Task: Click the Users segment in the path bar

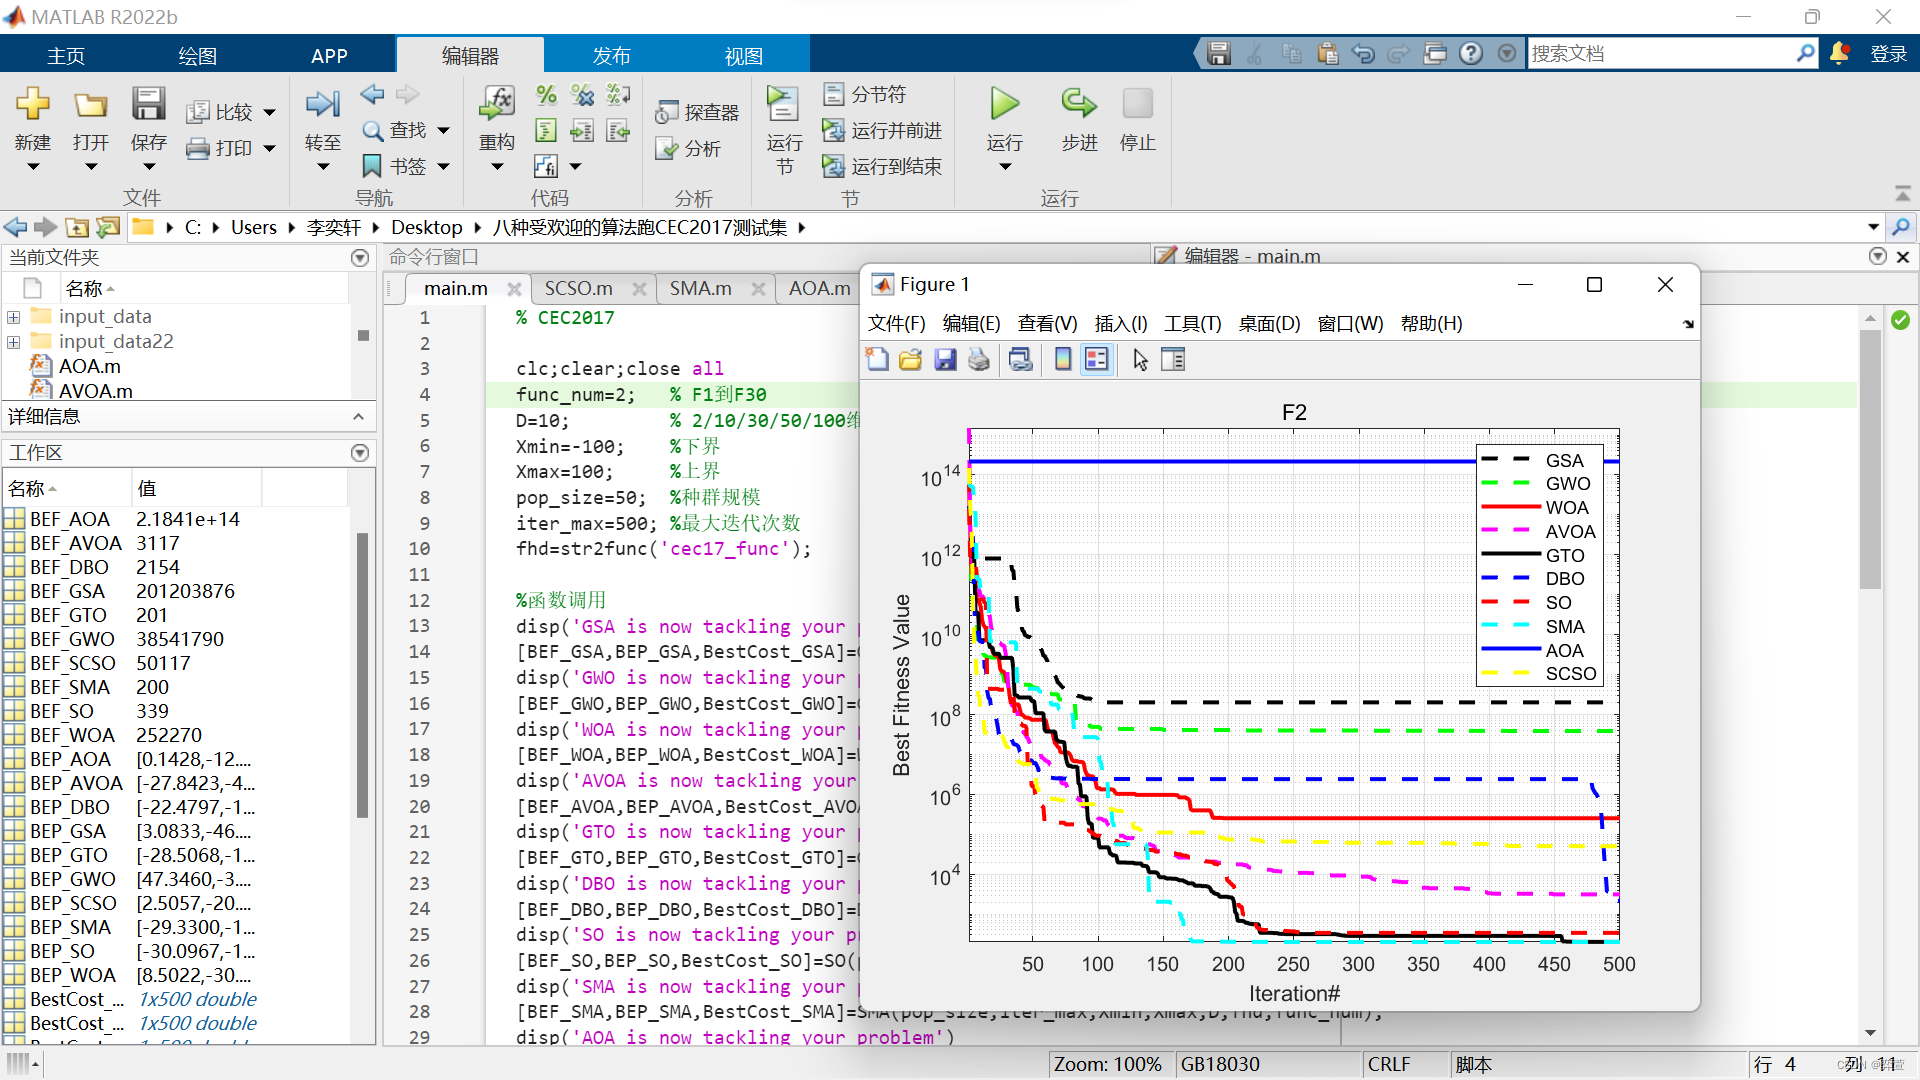Action: (x=254, y=227)
